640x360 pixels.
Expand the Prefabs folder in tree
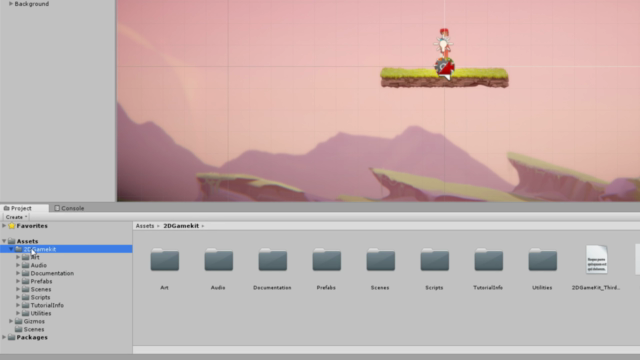point(18,281)
